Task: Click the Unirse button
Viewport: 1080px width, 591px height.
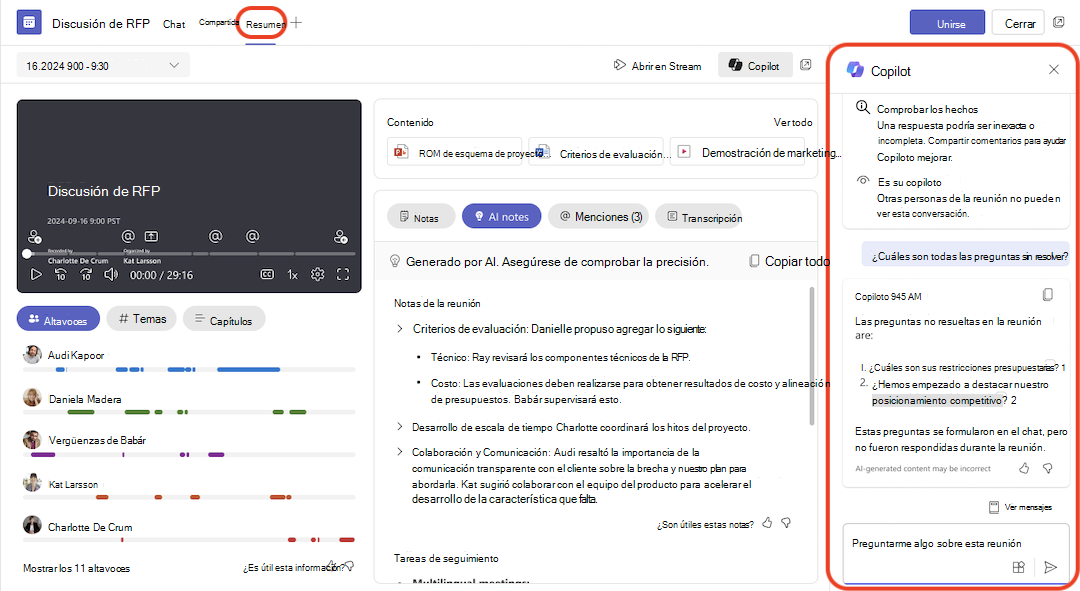Action: click(x=947, y=23)
